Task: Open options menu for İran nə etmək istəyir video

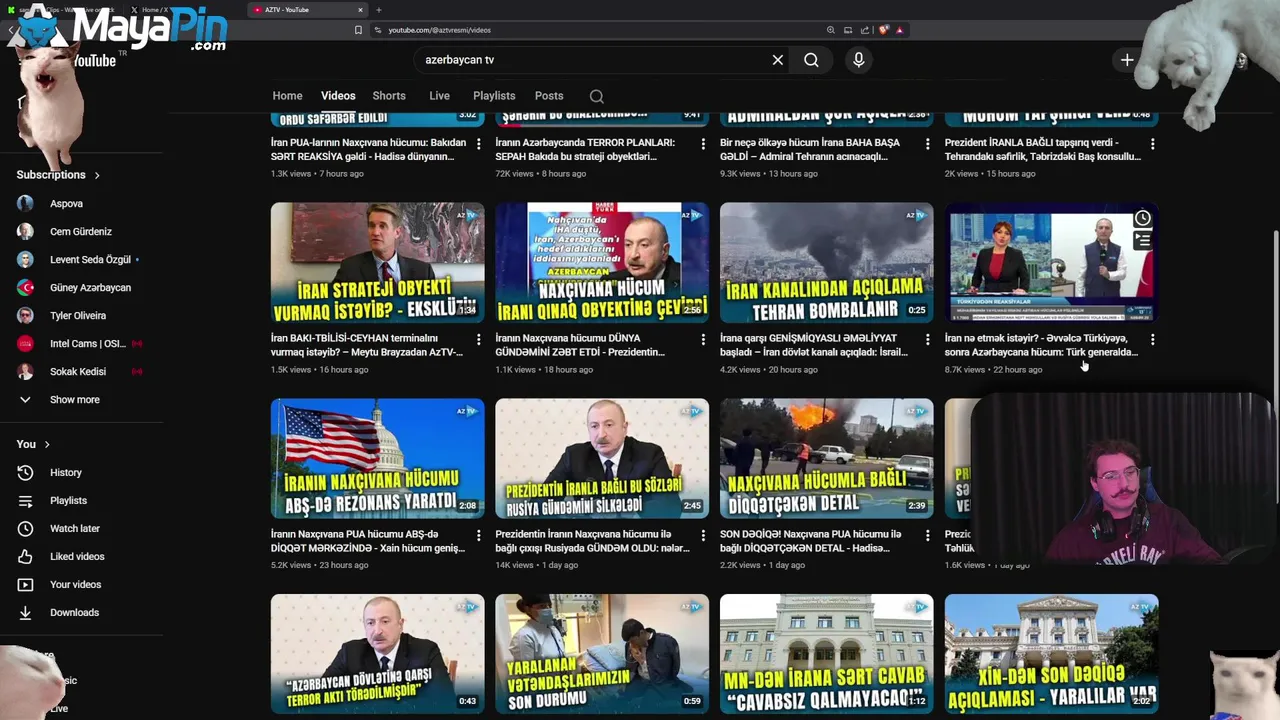Action: coord(1152,340)
